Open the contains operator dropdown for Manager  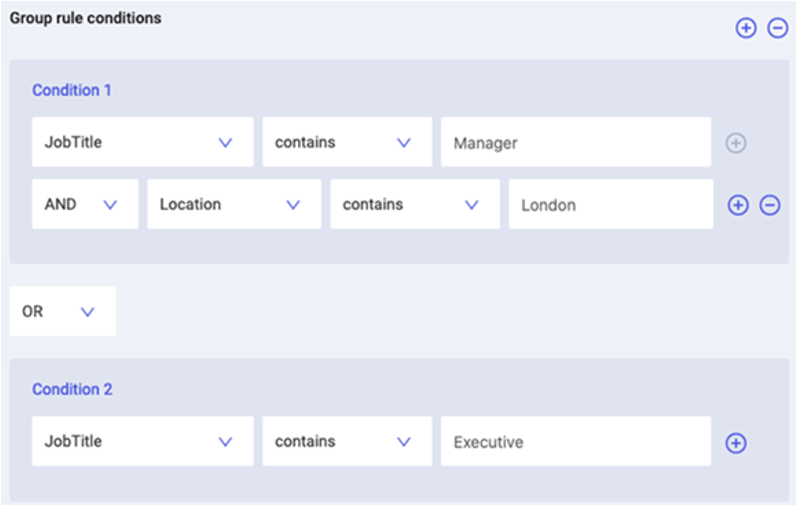pos(347,142)
